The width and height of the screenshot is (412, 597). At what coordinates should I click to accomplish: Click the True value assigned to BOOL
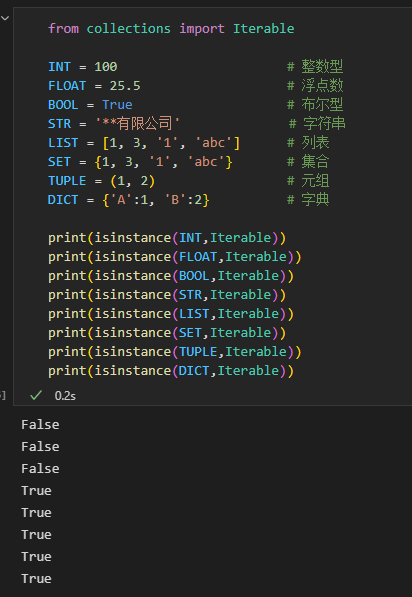117,105
